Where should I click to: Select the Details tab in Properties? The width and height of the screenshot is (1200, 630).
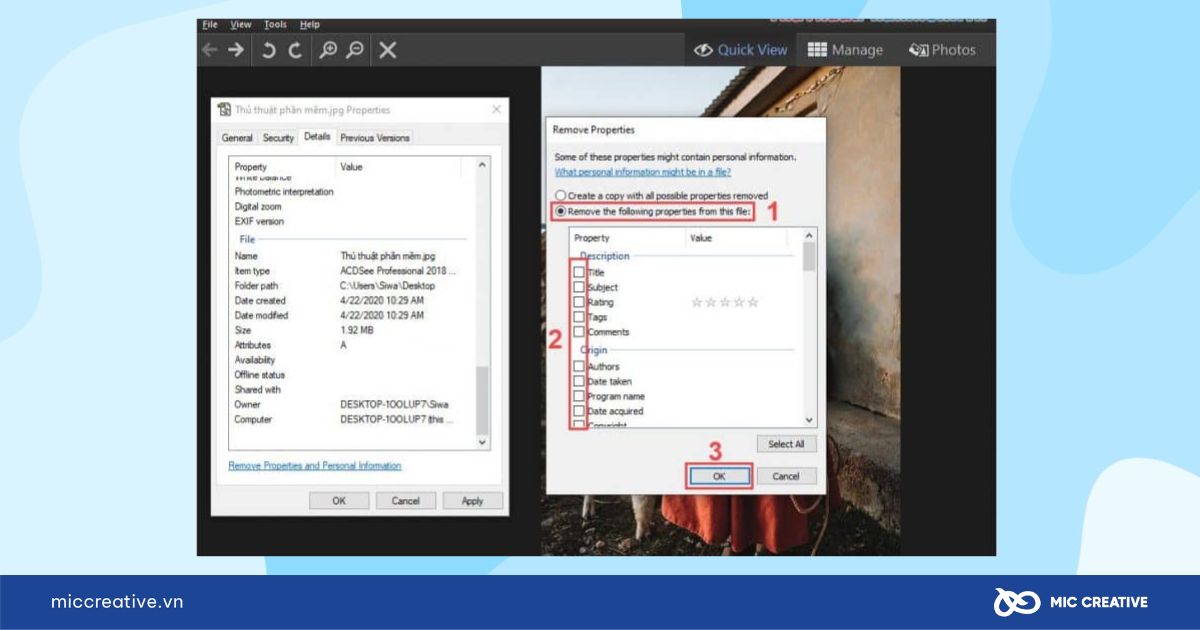[317, 137]
